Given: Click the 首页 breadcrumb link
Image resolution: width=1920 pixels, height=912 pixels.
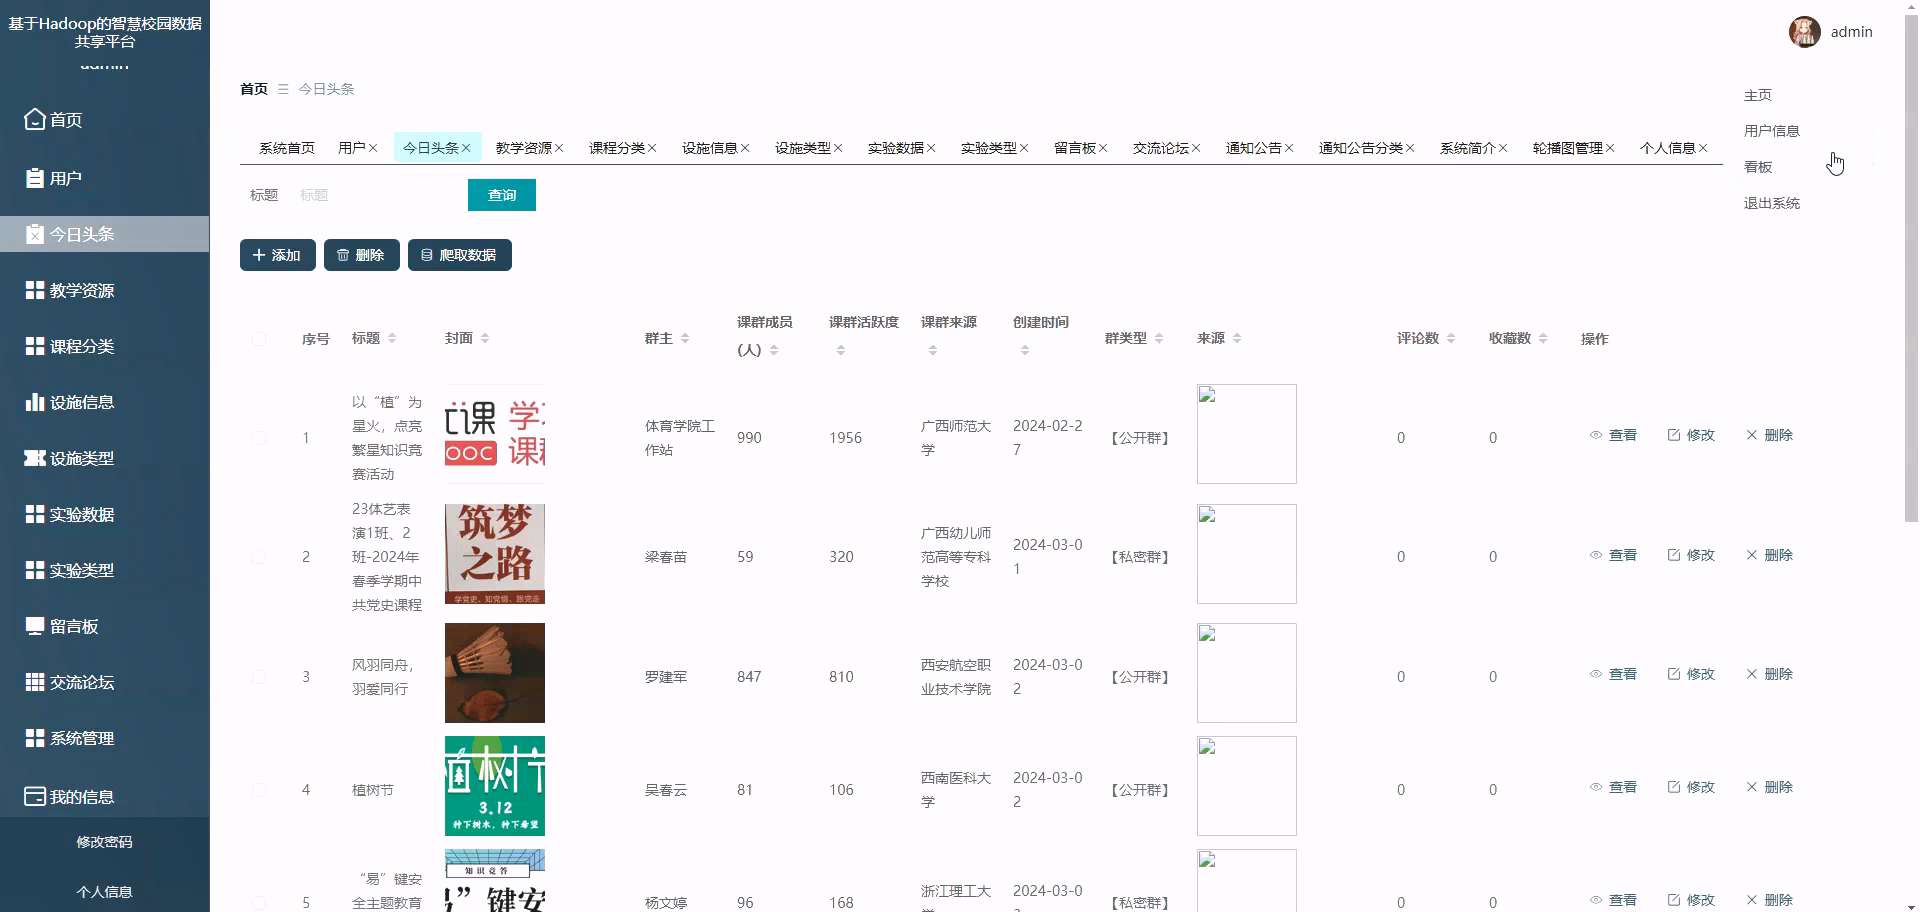Looking at the screenshot, I should 254,89.
